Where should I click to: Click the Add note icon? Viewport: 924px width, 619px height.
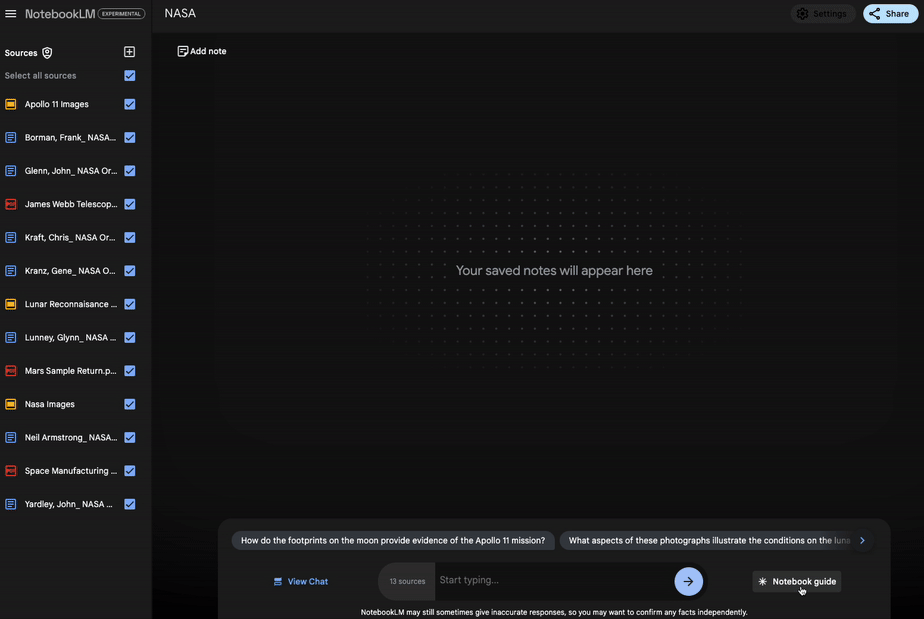[x=183, y=51]
